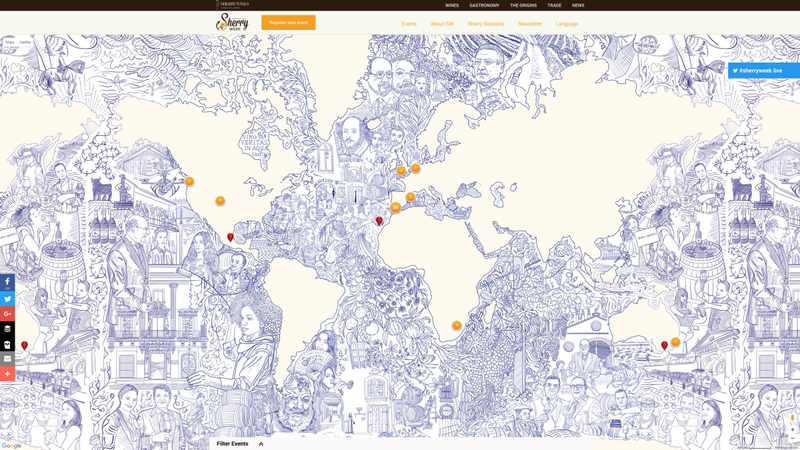Open orange cluster just above the 54 marker

point(410,196)
